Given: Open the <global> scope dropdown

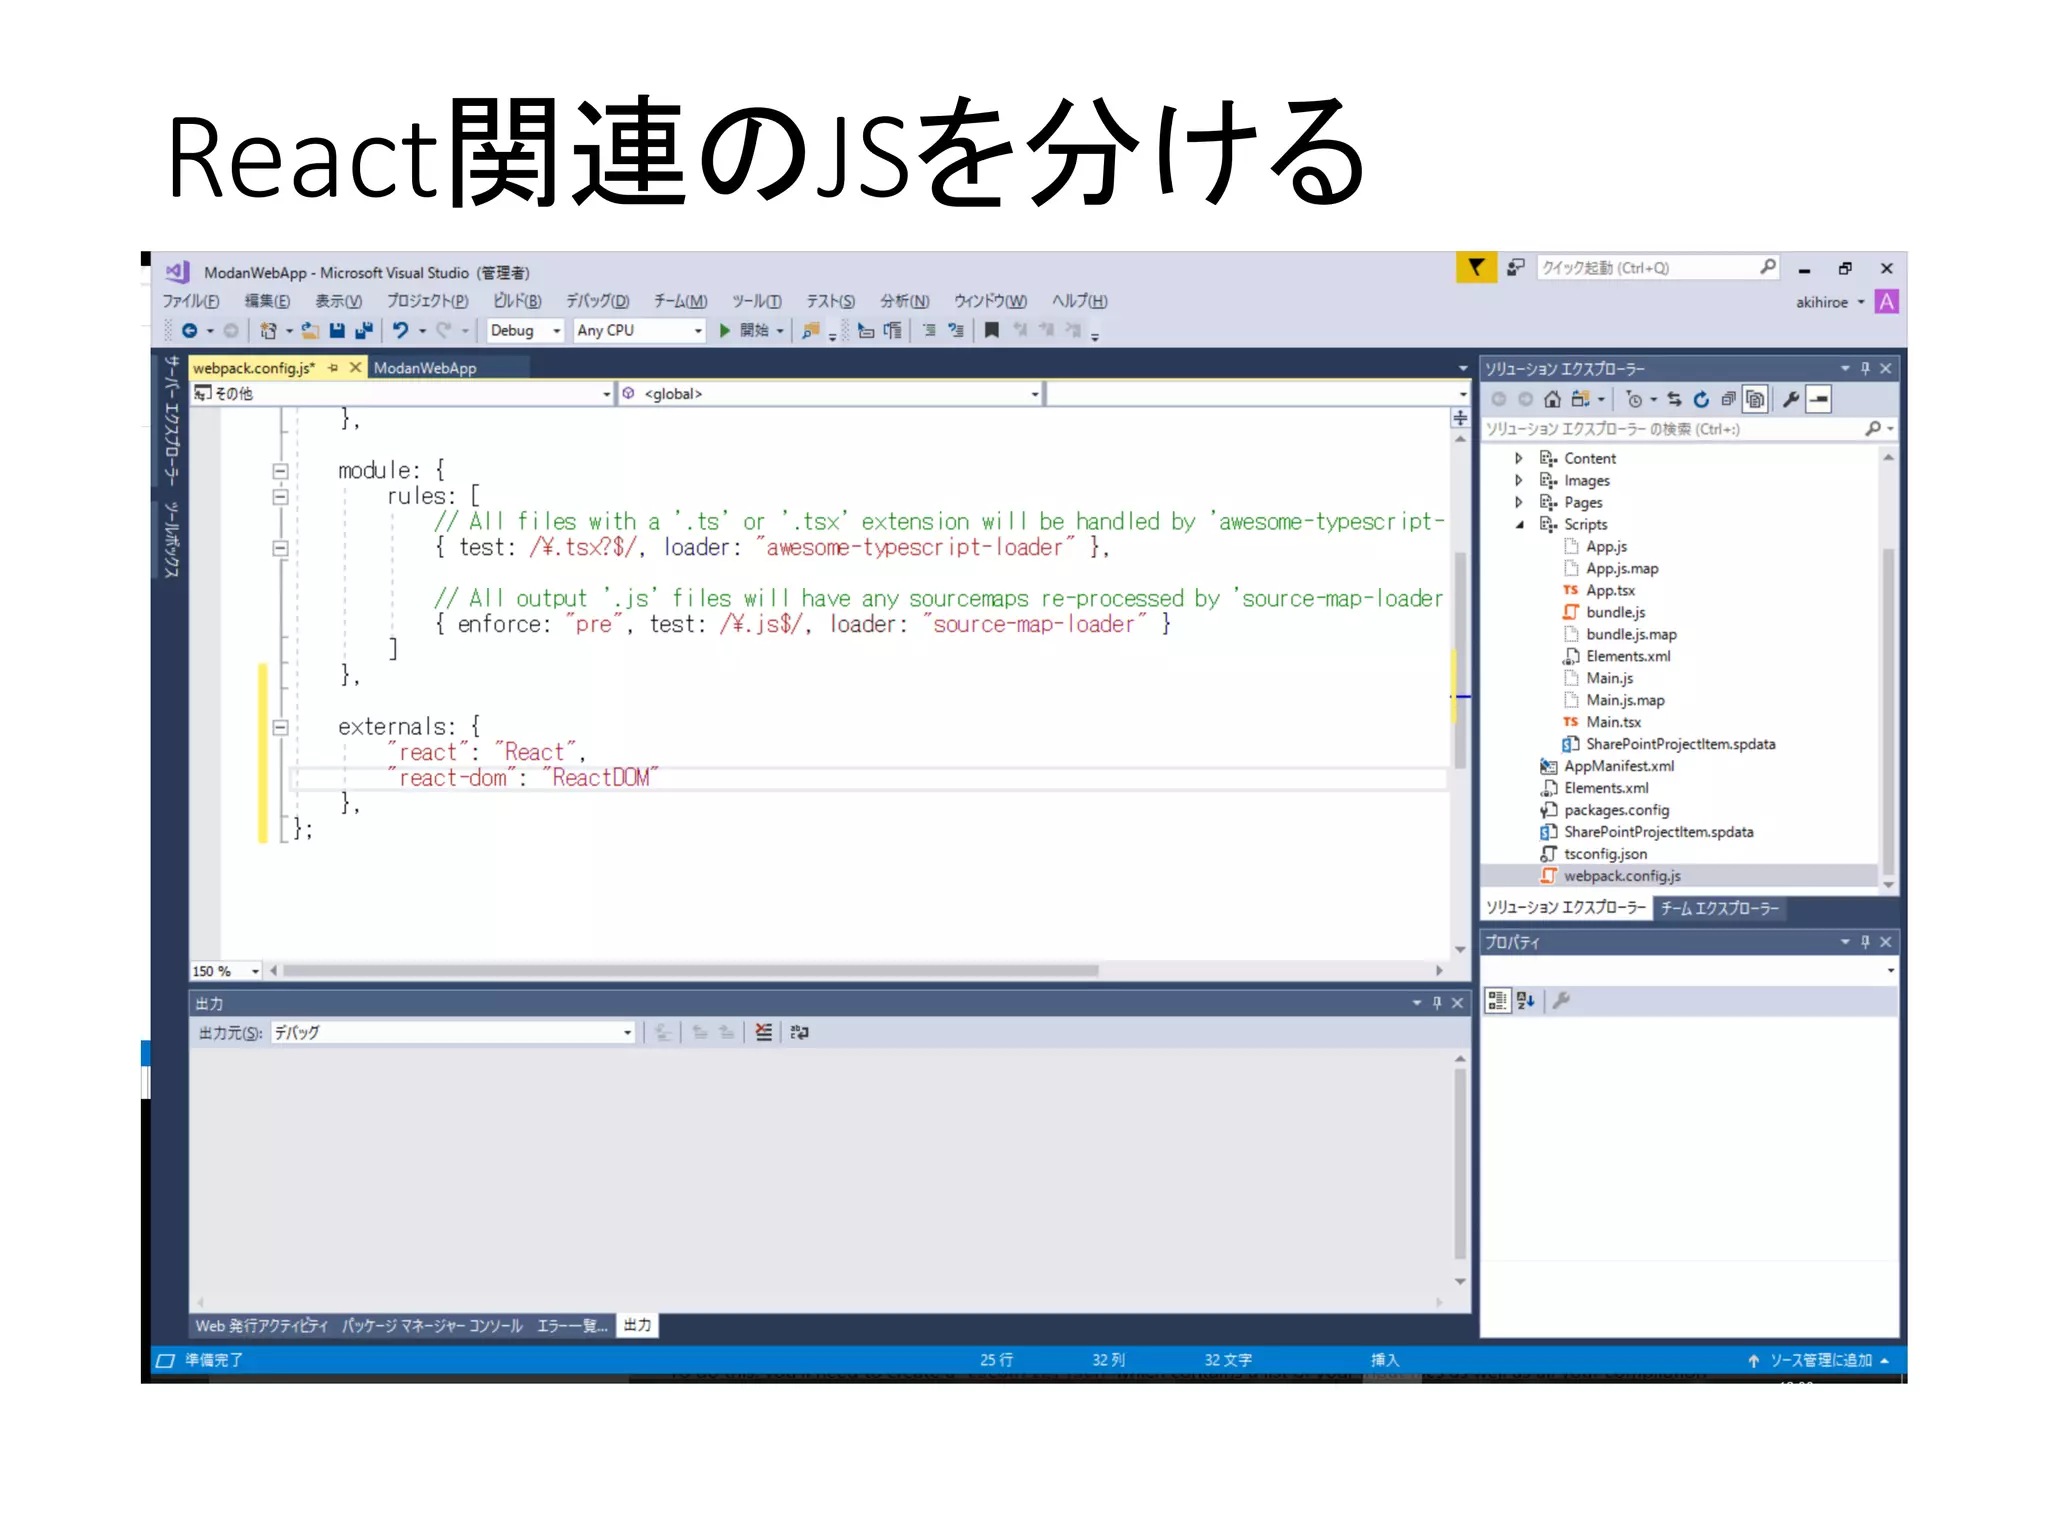Looking at the screenshot, I should [831, 394].
